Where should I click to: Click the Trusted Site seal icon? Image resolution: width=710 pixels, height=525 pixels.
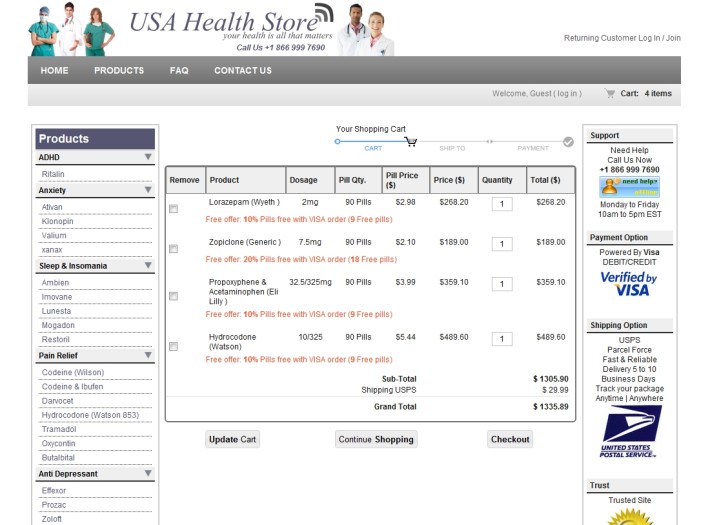click(x=629, y=517)
